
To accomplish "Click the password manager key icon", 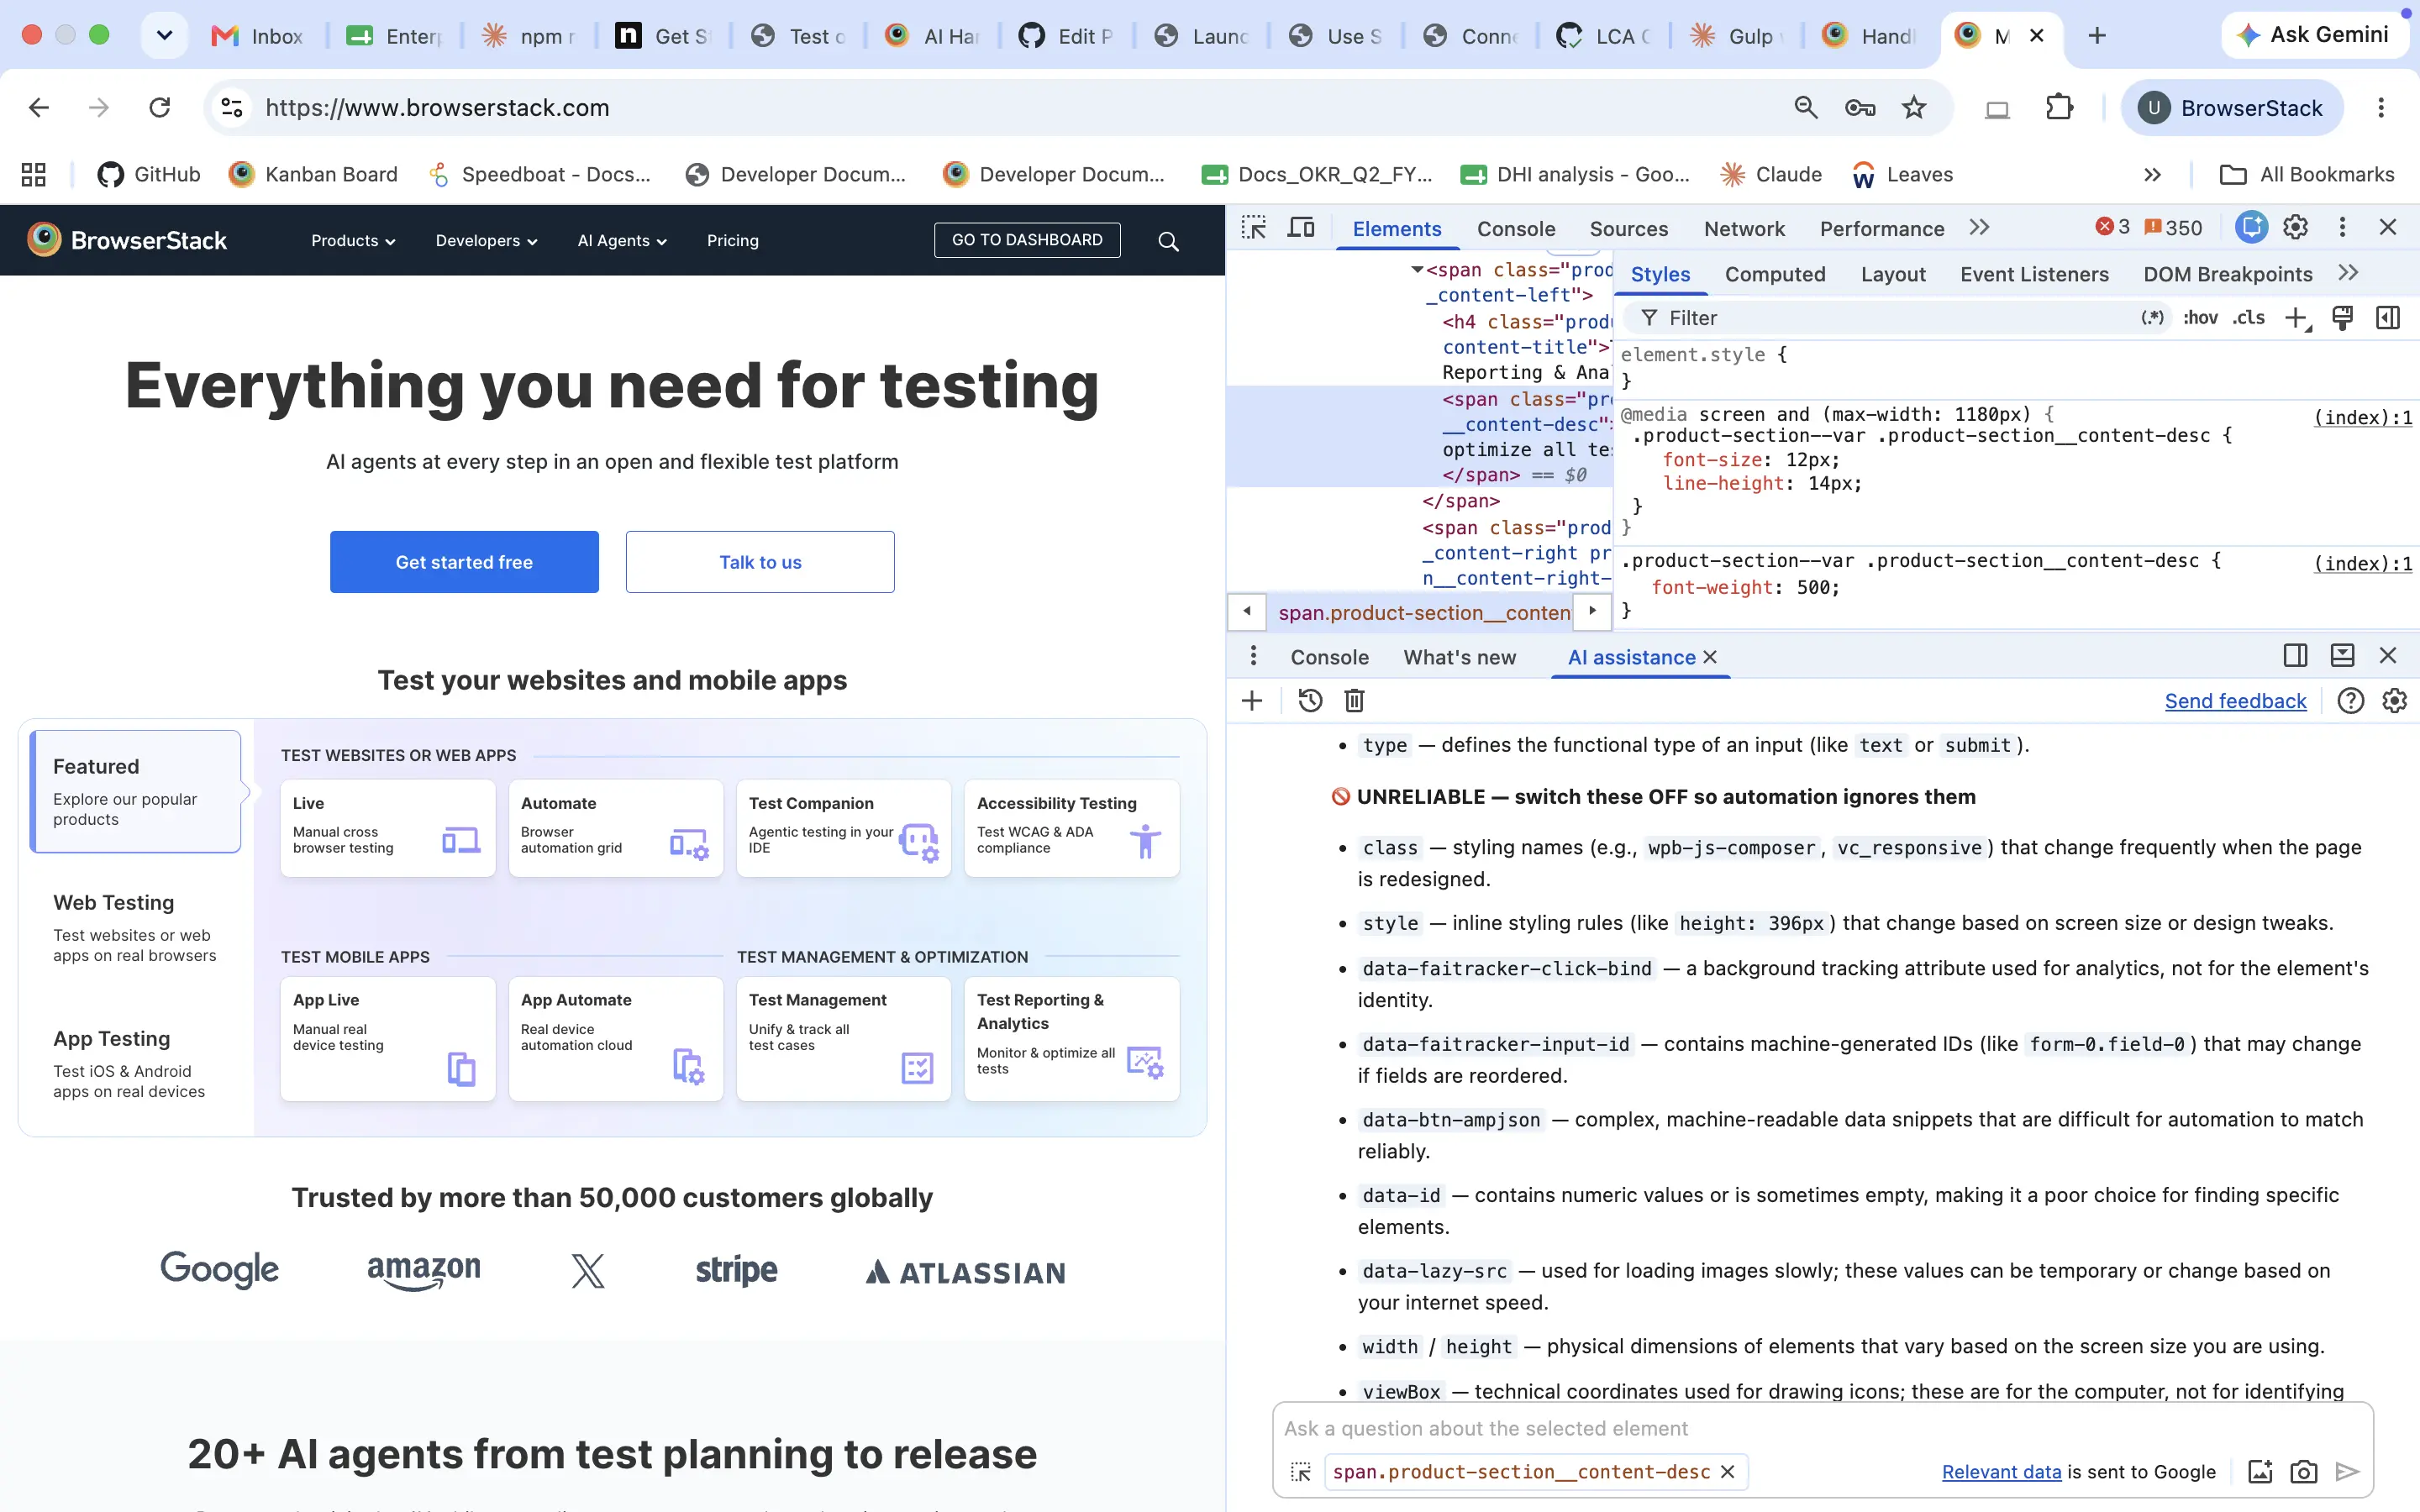I will coord(1860,108).
